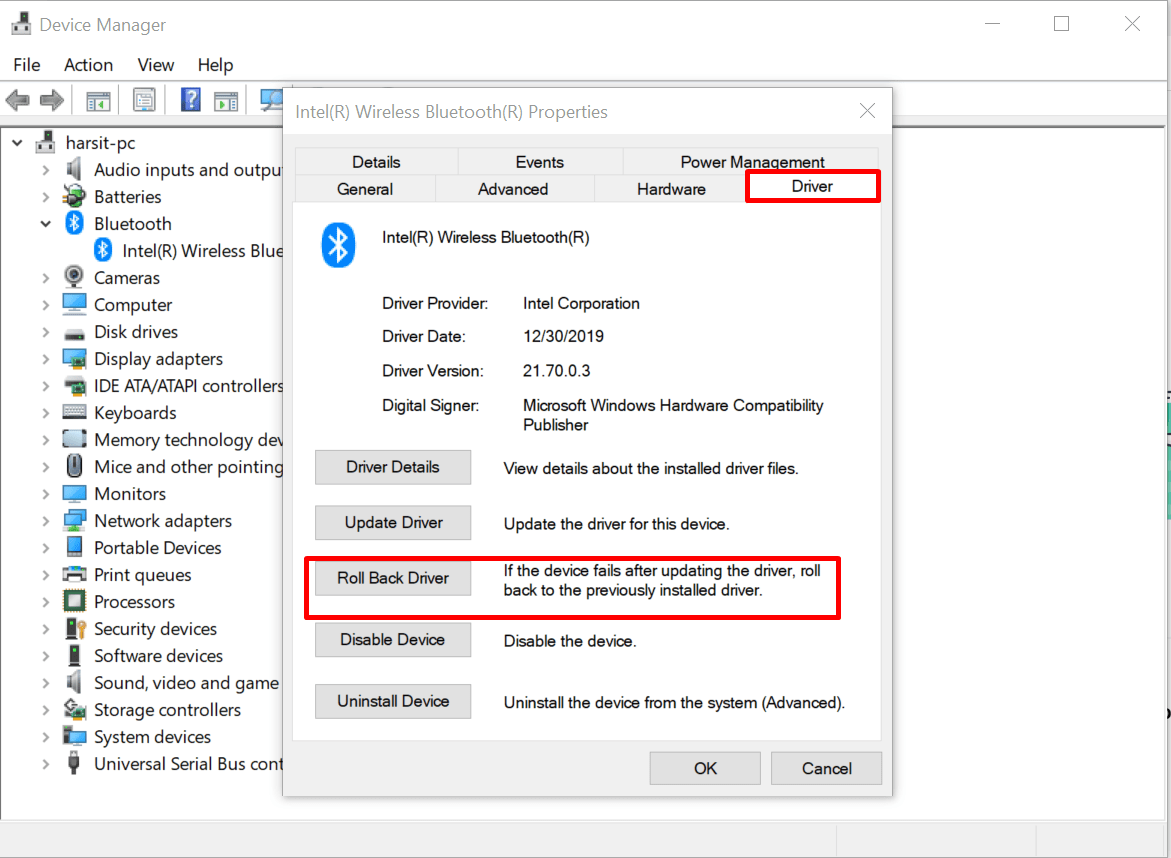Expand the Display adapters node
Viewport: 1171px width, 858px height.
pos(46,358)
